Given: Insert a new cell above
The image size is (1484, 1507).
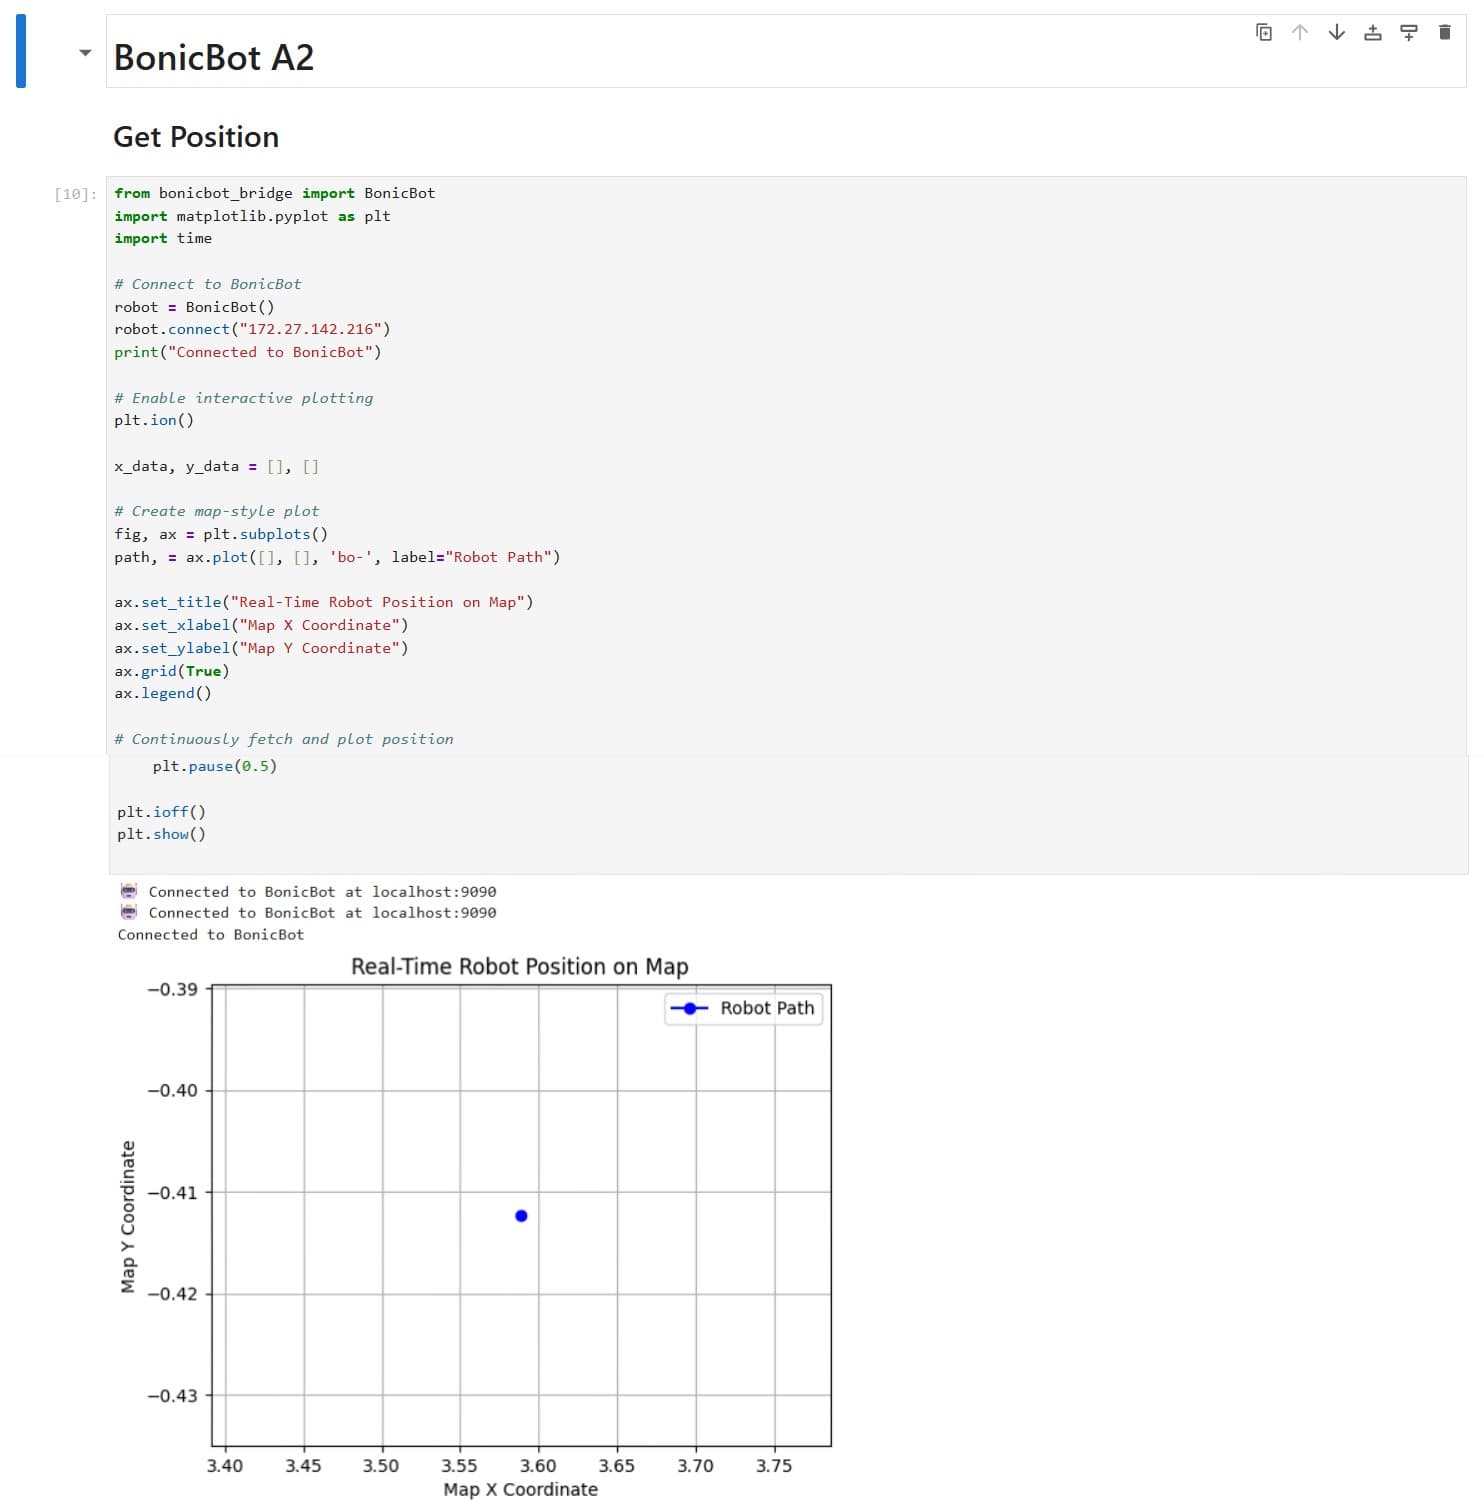Looking at the screenshot, I should click(x=1371, y=32).
